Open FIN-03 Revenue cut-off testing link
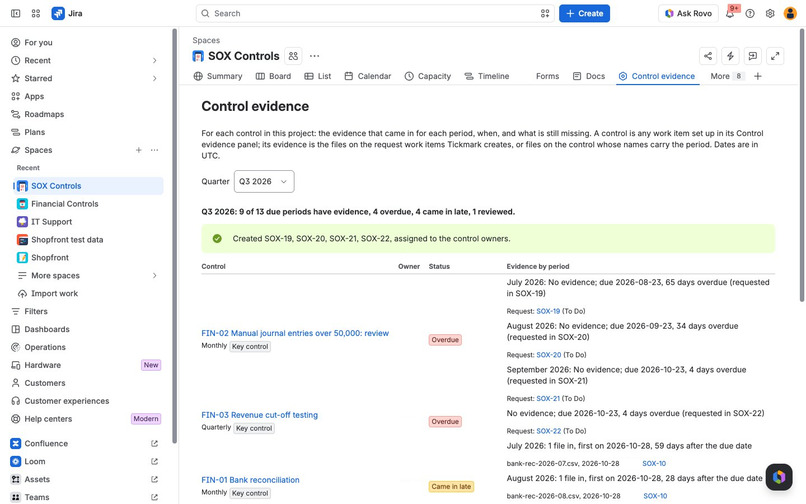The width and height of the screenshot is (806, 504). pyautogui.click(x=260, y=415)
